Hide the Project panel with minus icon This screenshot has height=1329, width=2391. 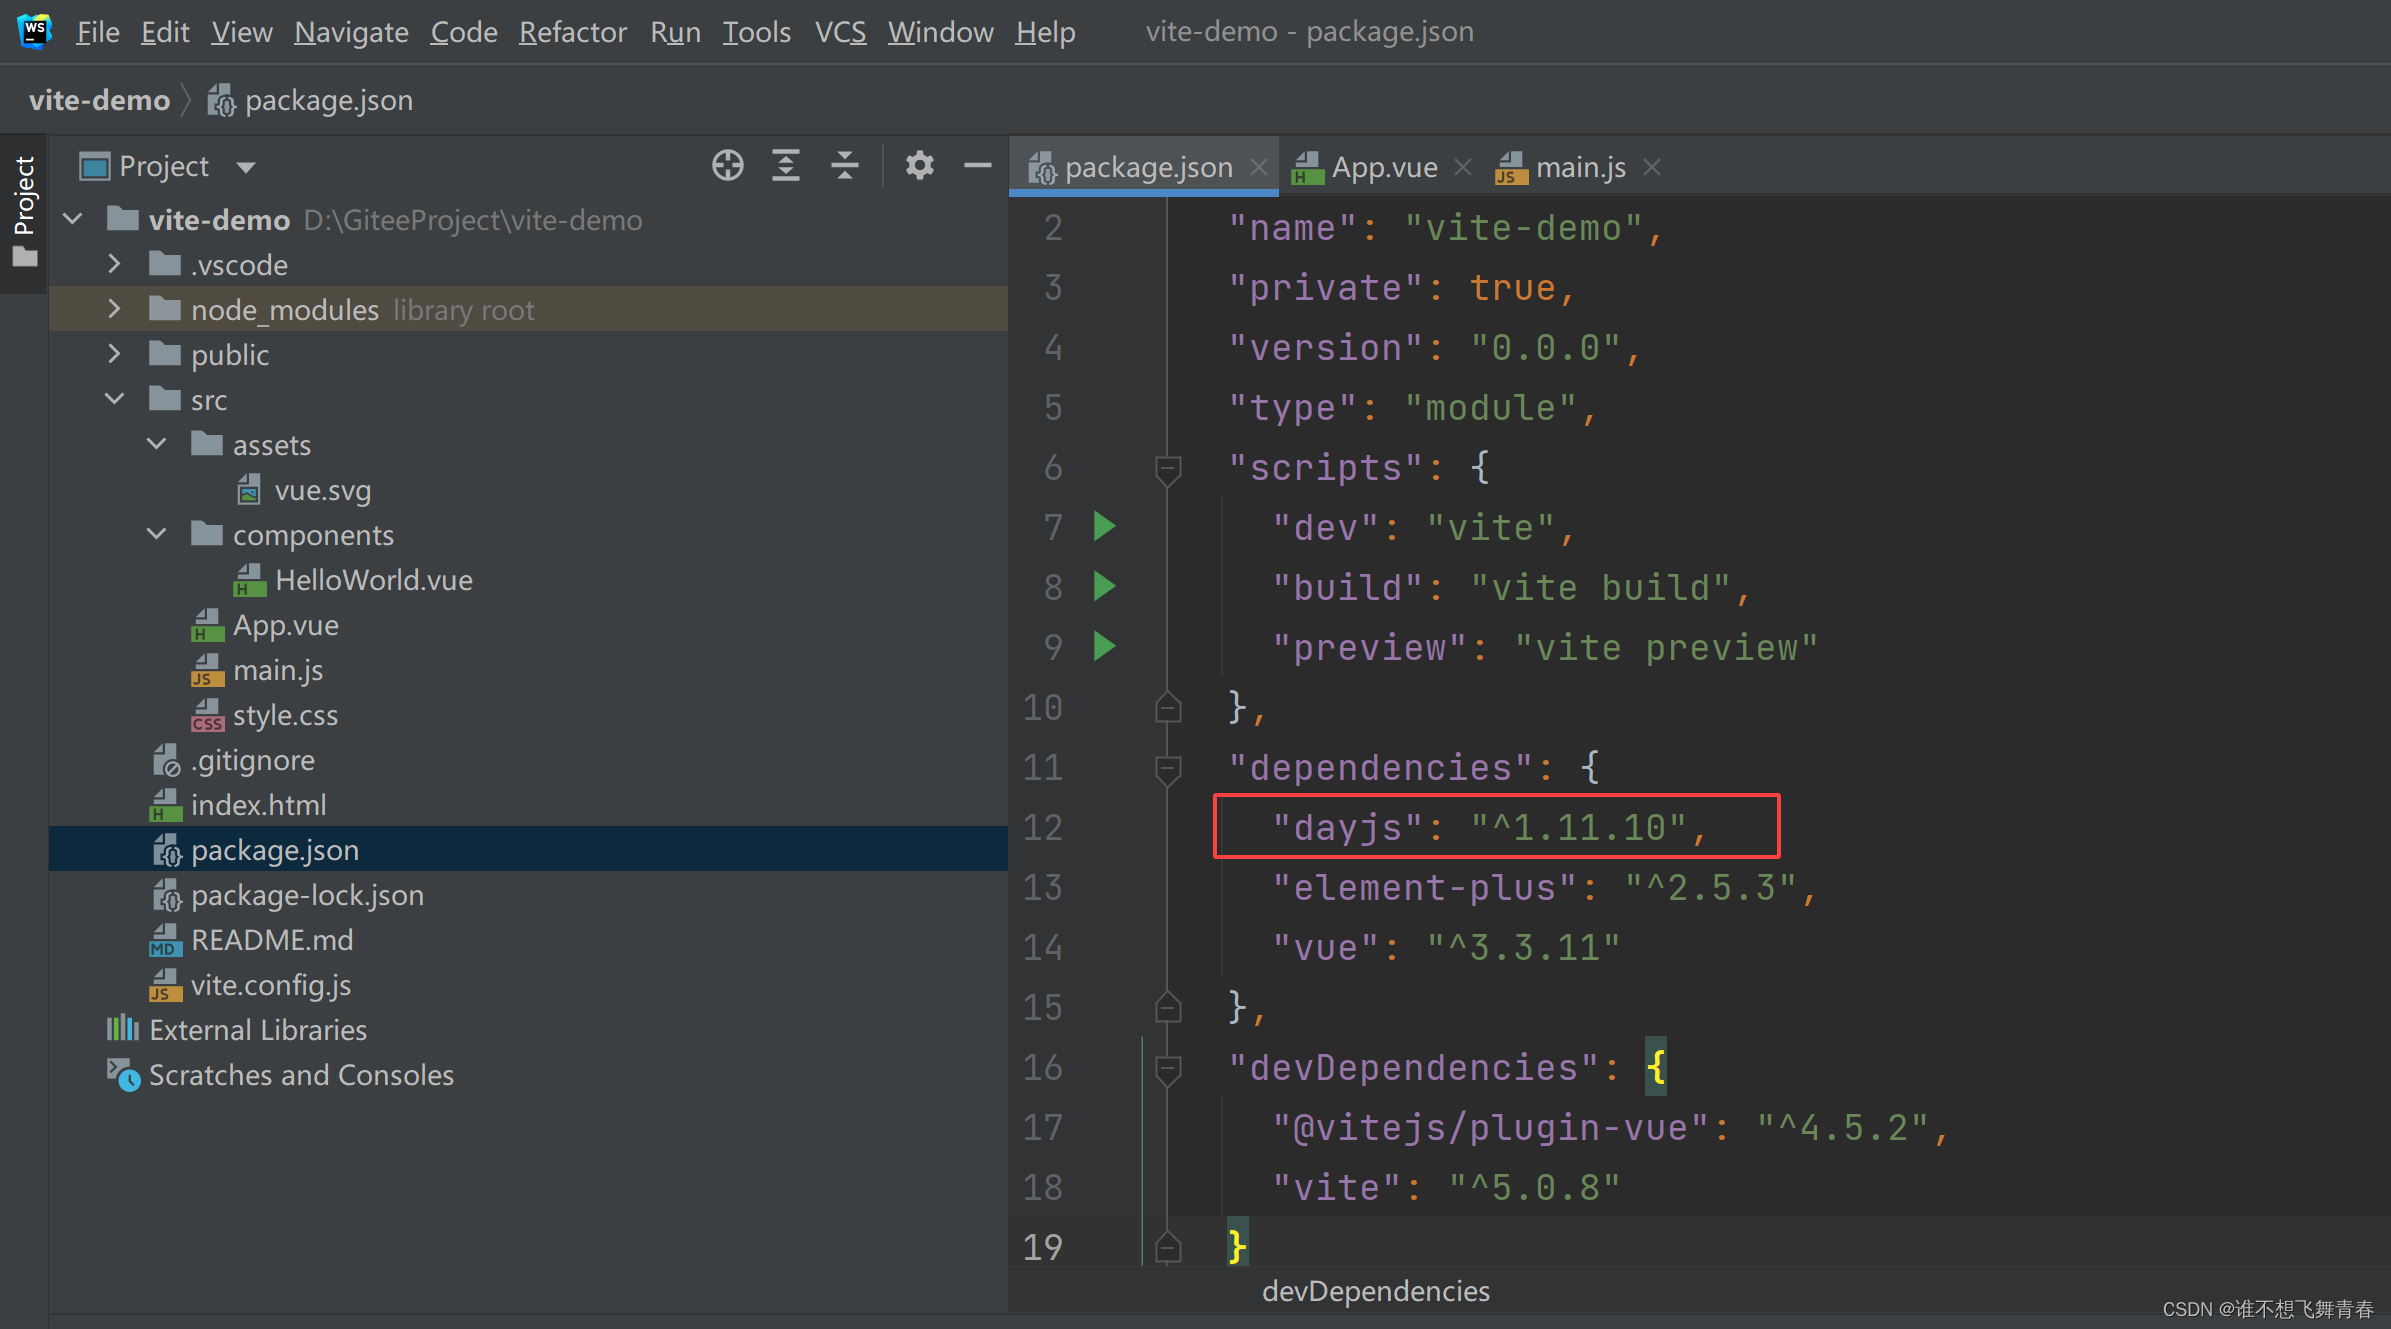pos(977,165)
